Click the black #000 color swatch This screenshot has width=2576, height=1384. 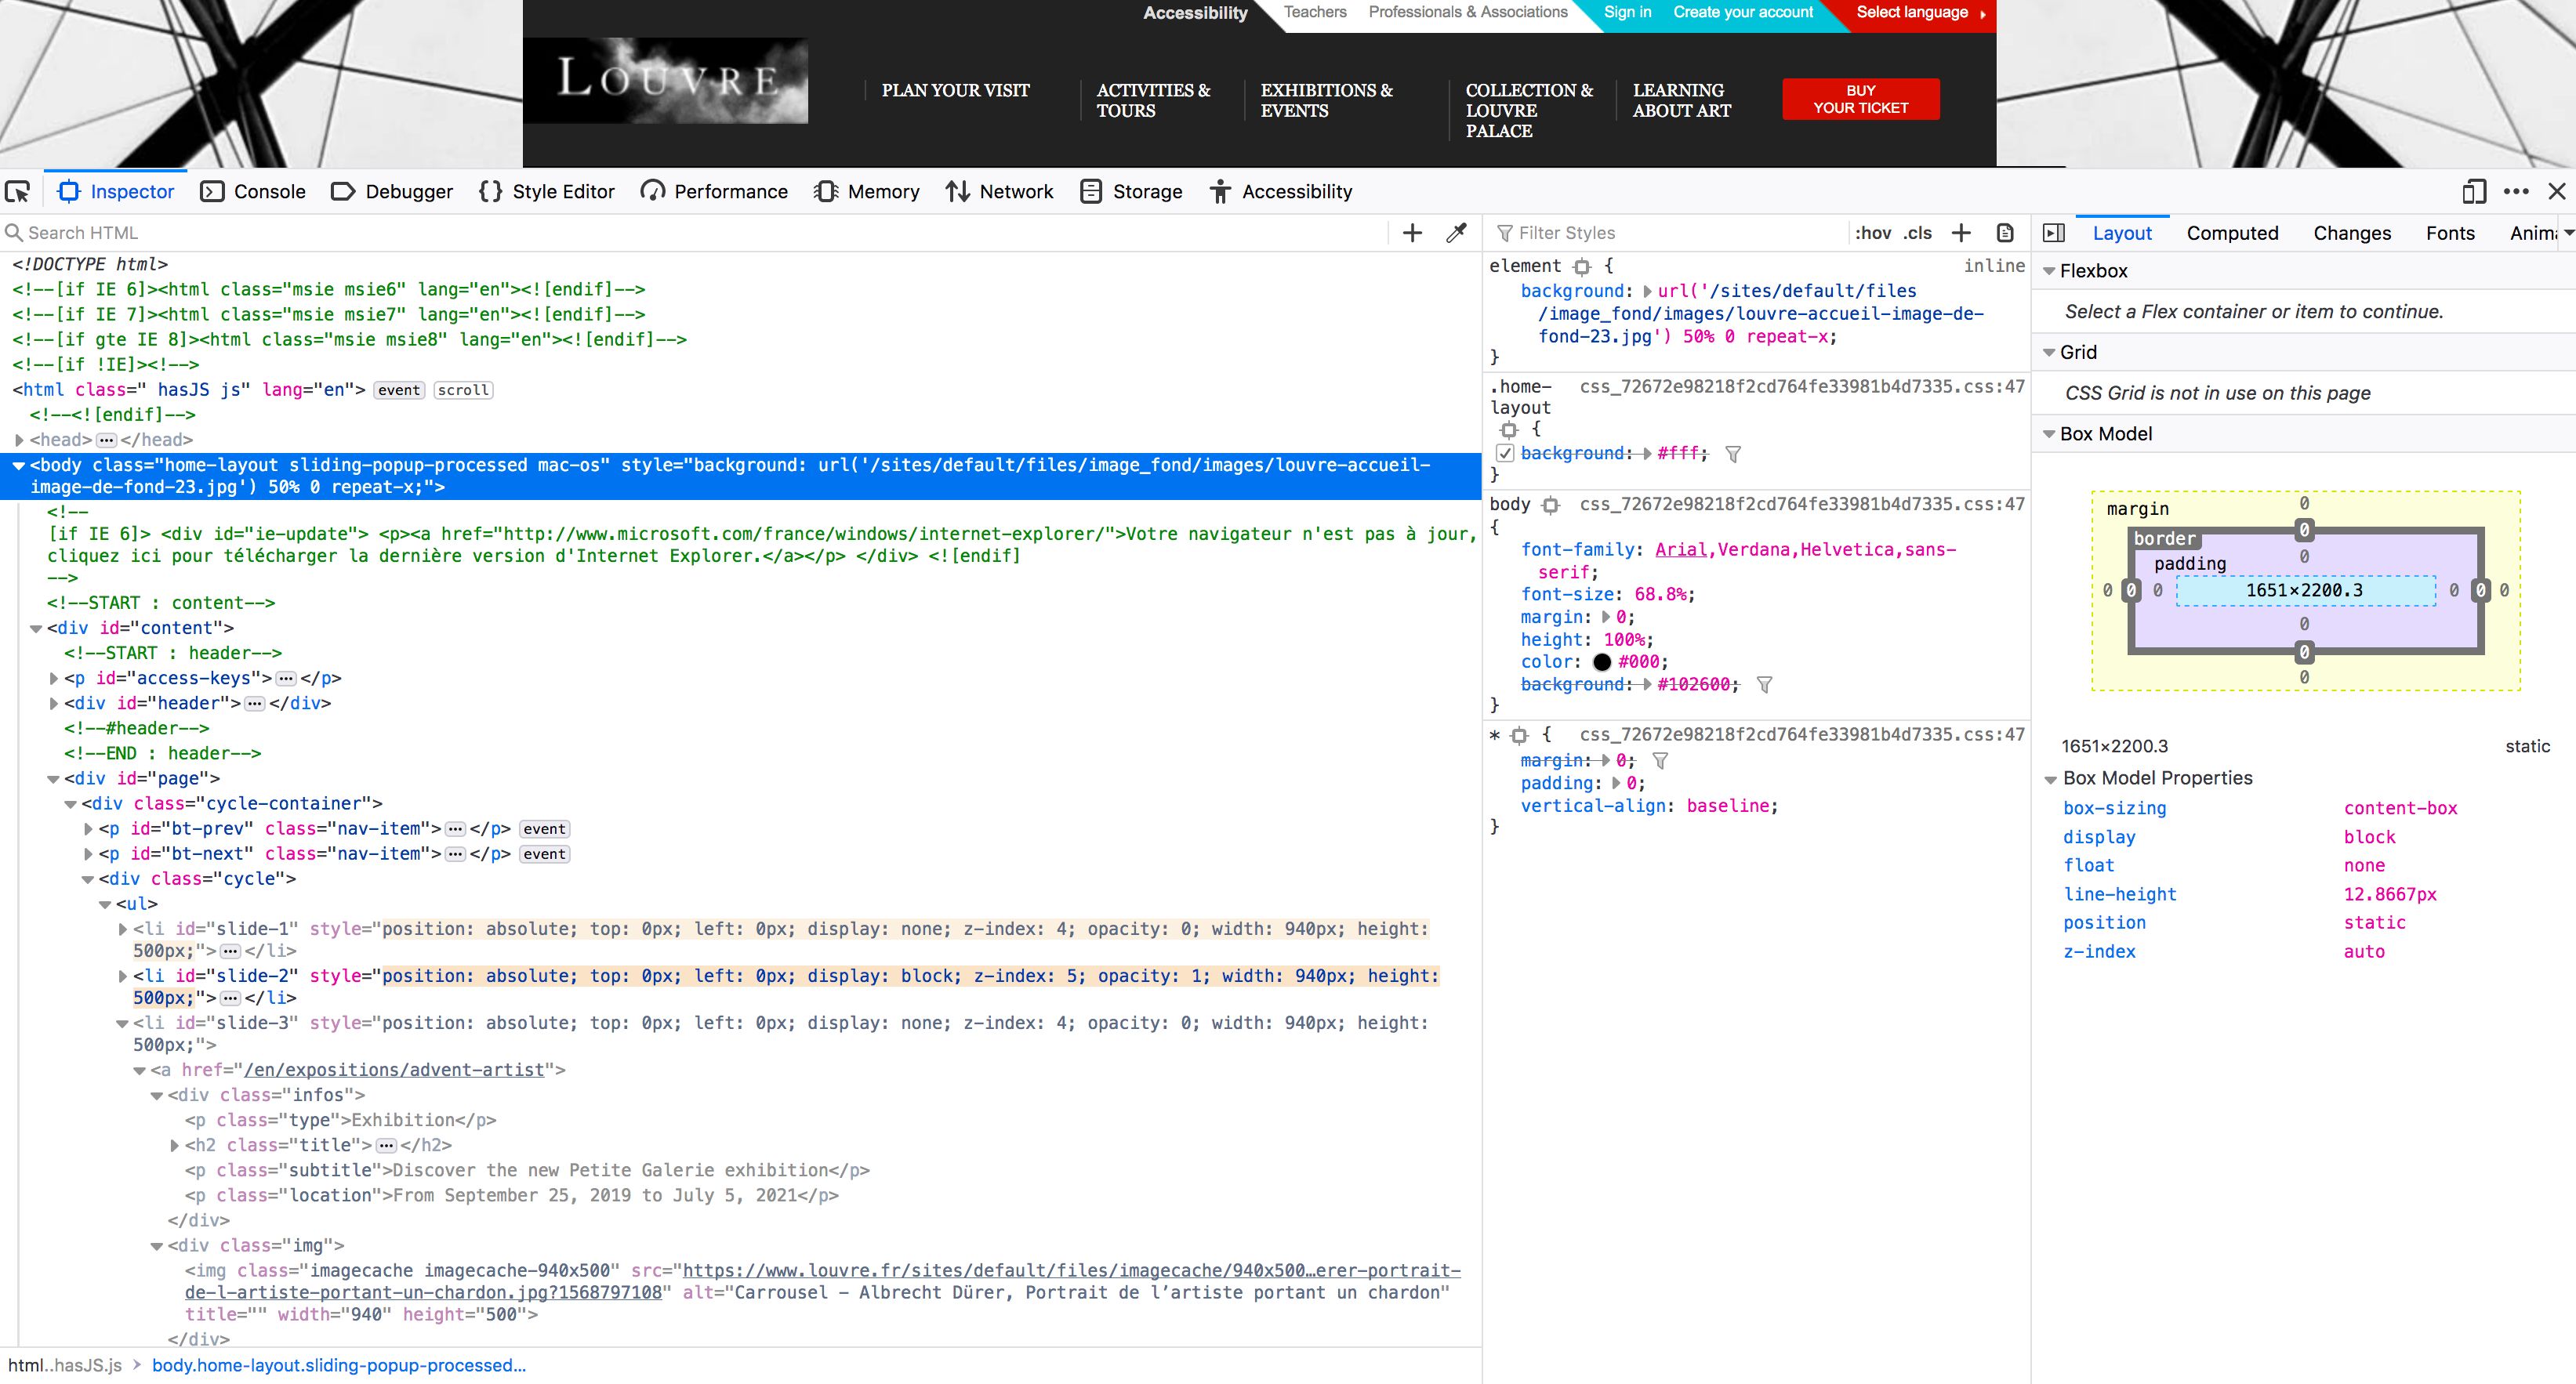(1602, 662)
